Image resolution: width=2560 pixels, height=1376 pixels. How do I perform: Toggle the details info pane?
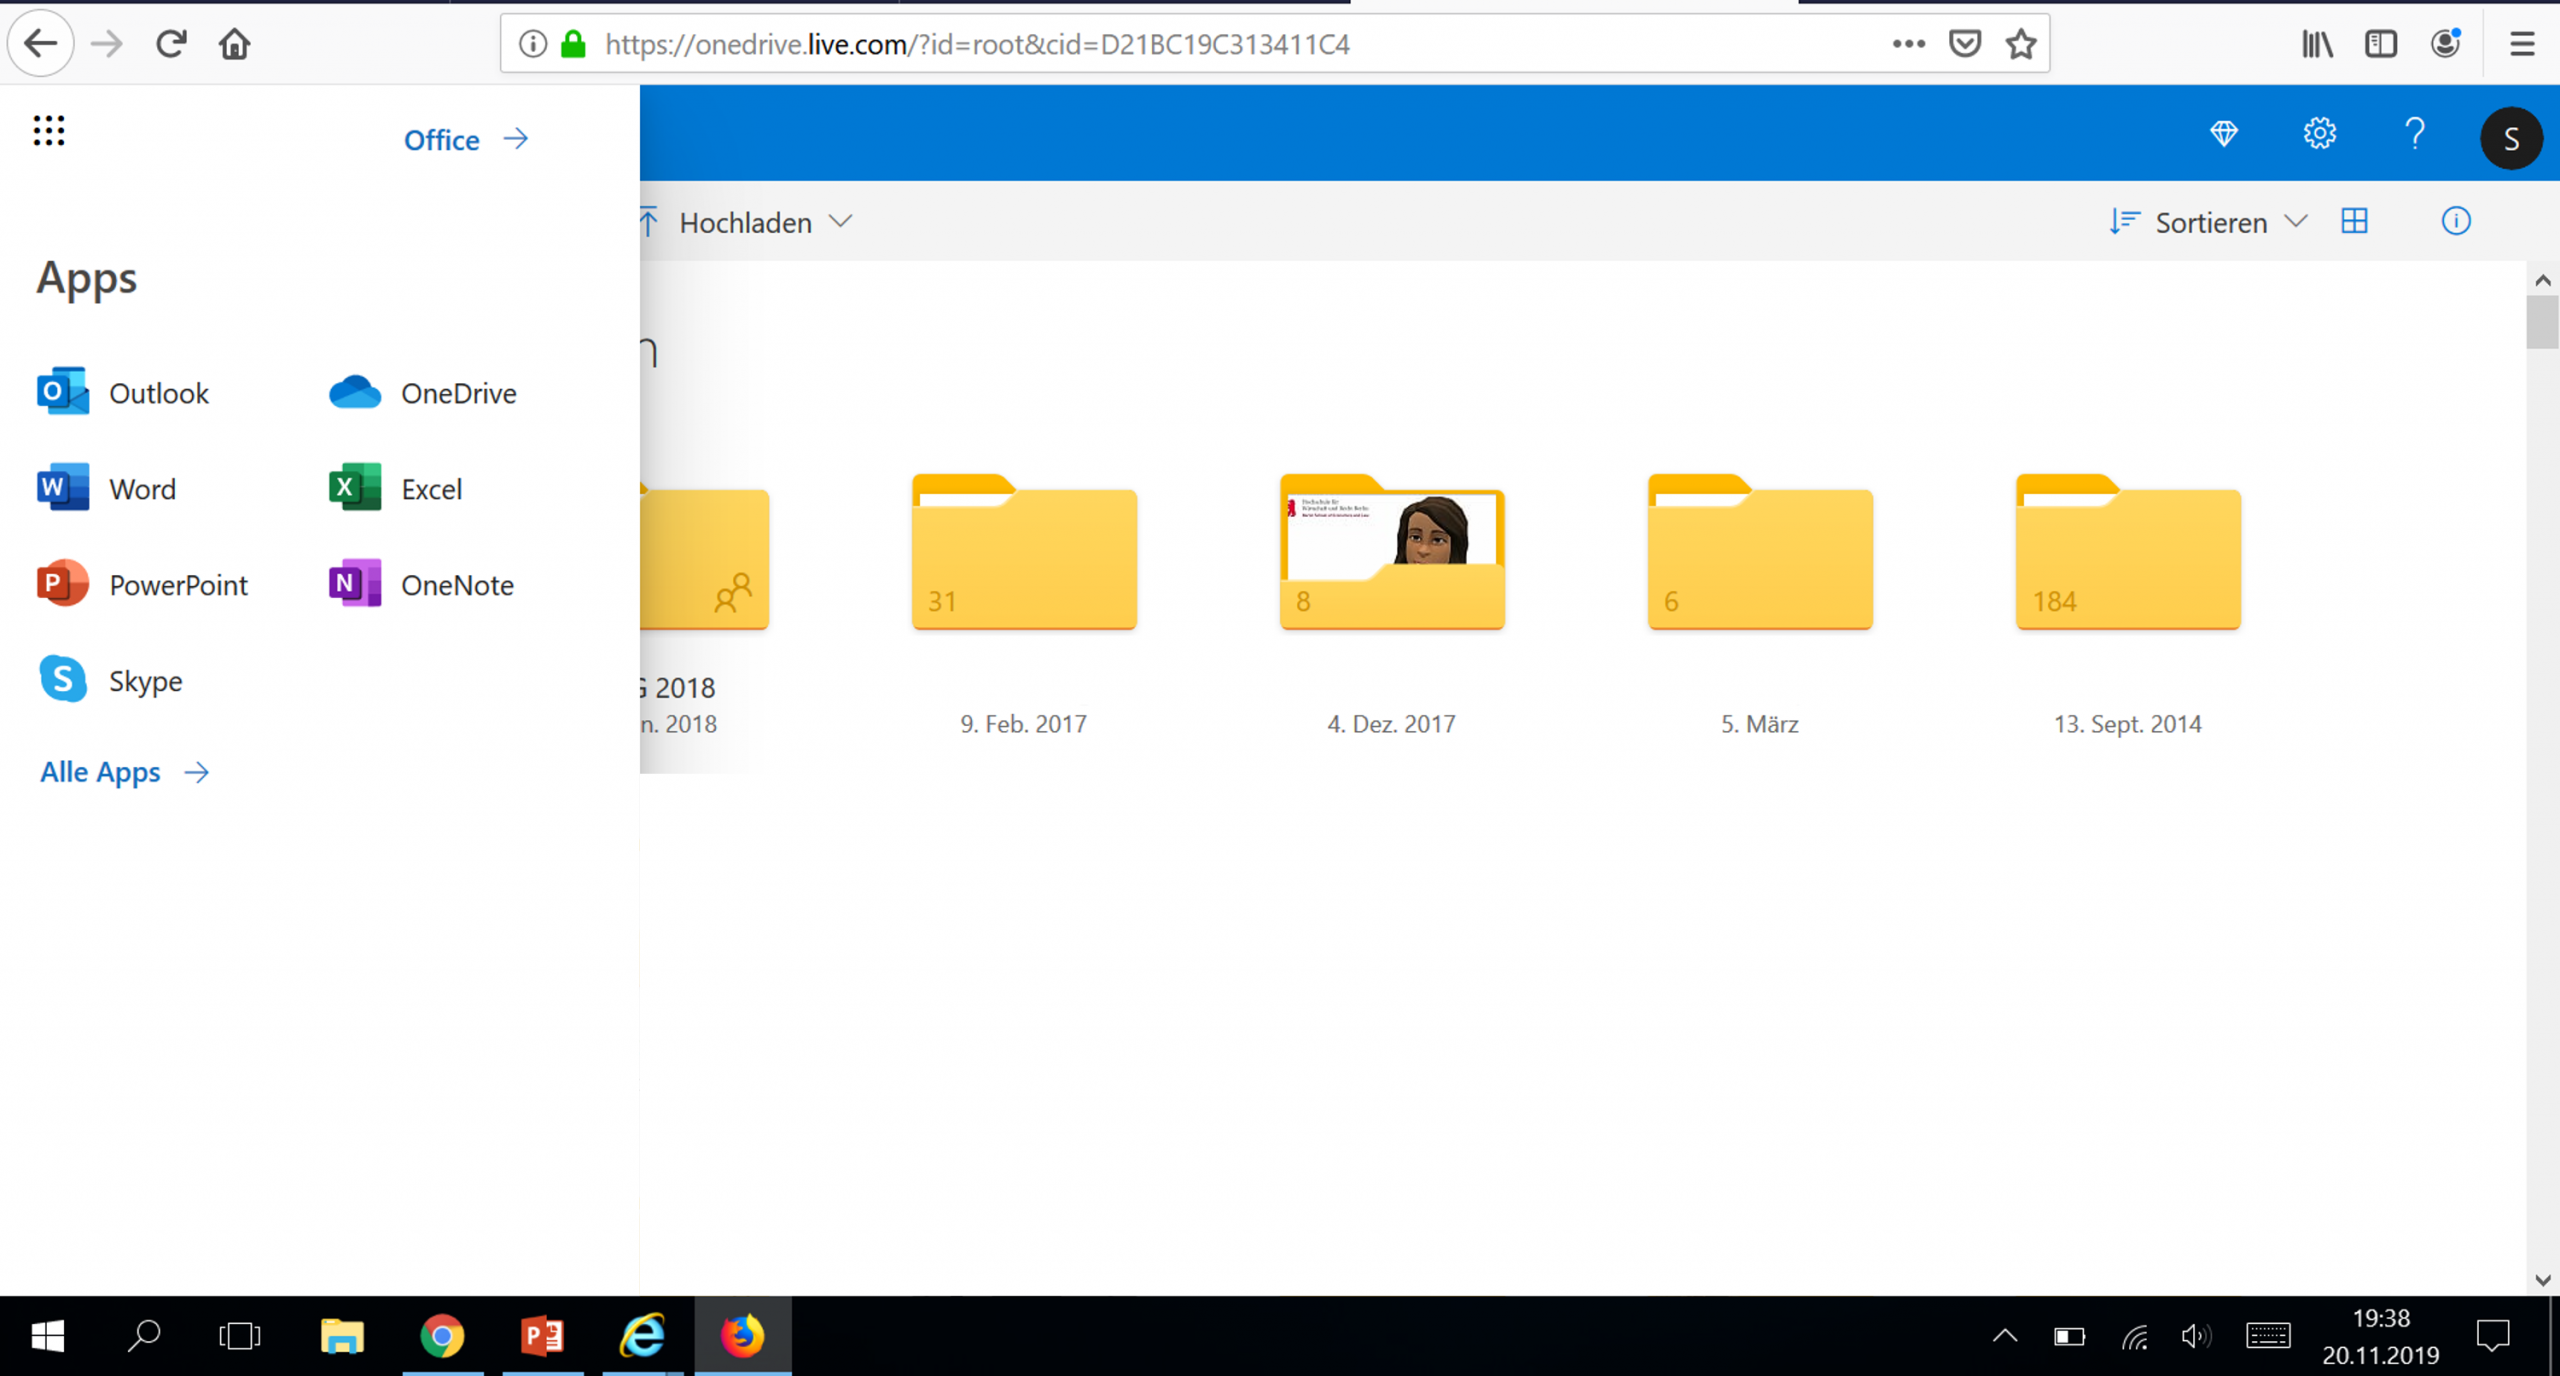tap(2455, 221)
